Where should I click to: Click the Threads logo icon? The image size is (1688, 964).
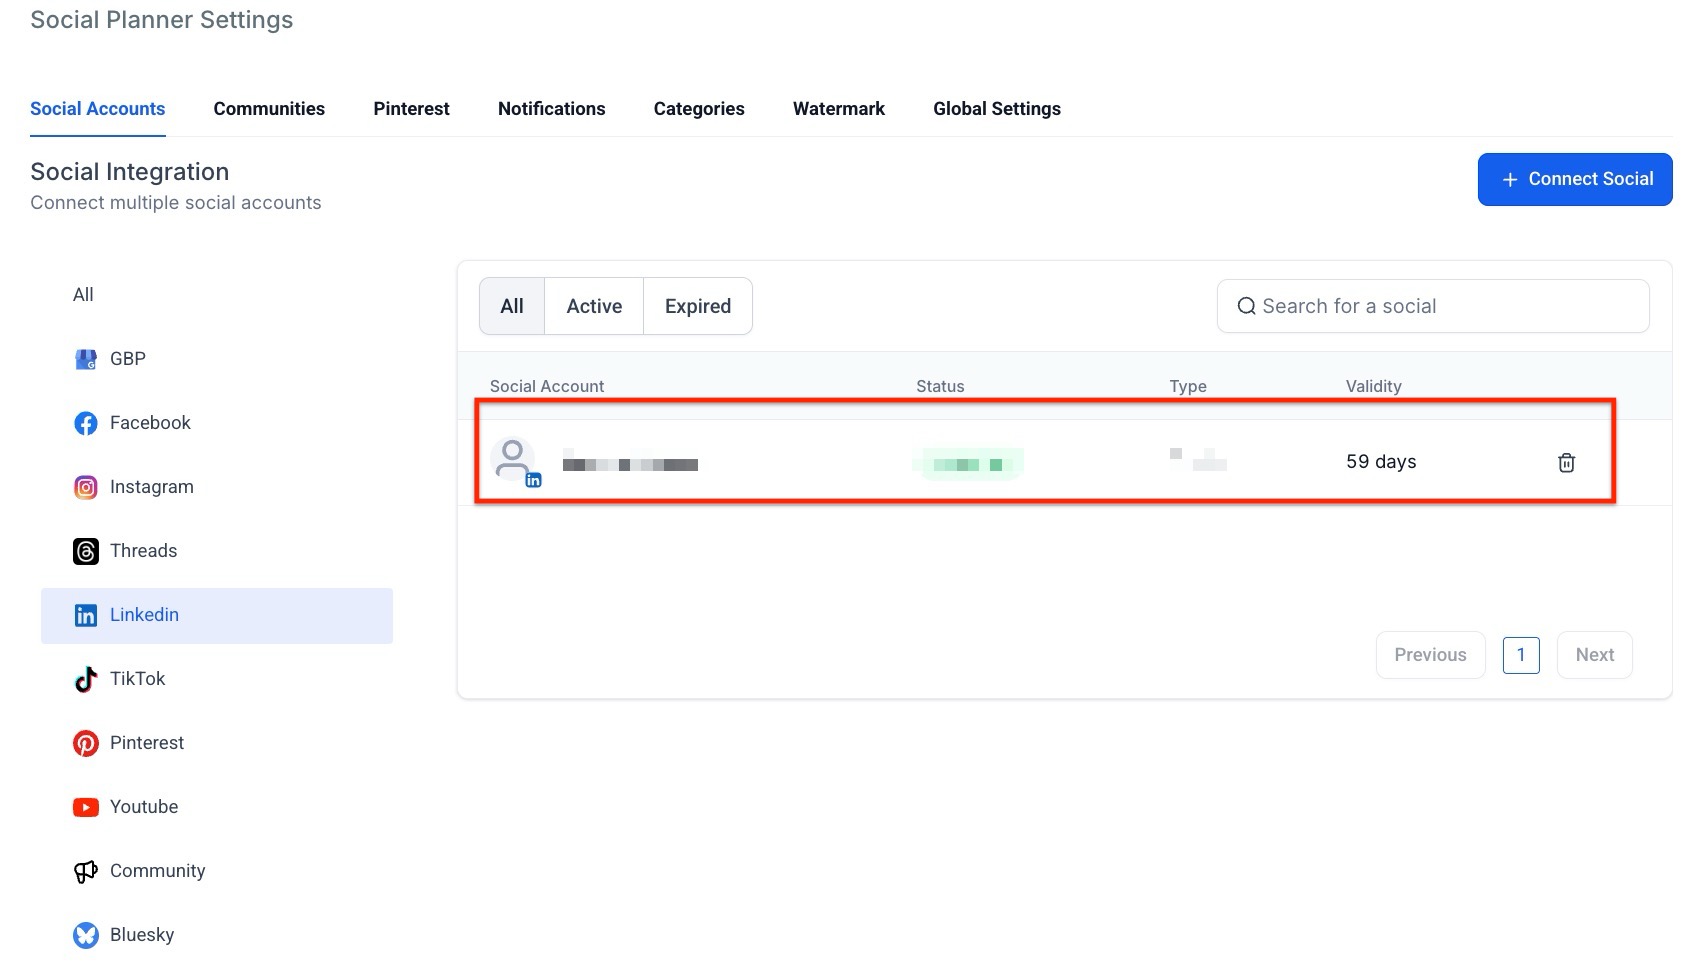click(x=86, y=551)
